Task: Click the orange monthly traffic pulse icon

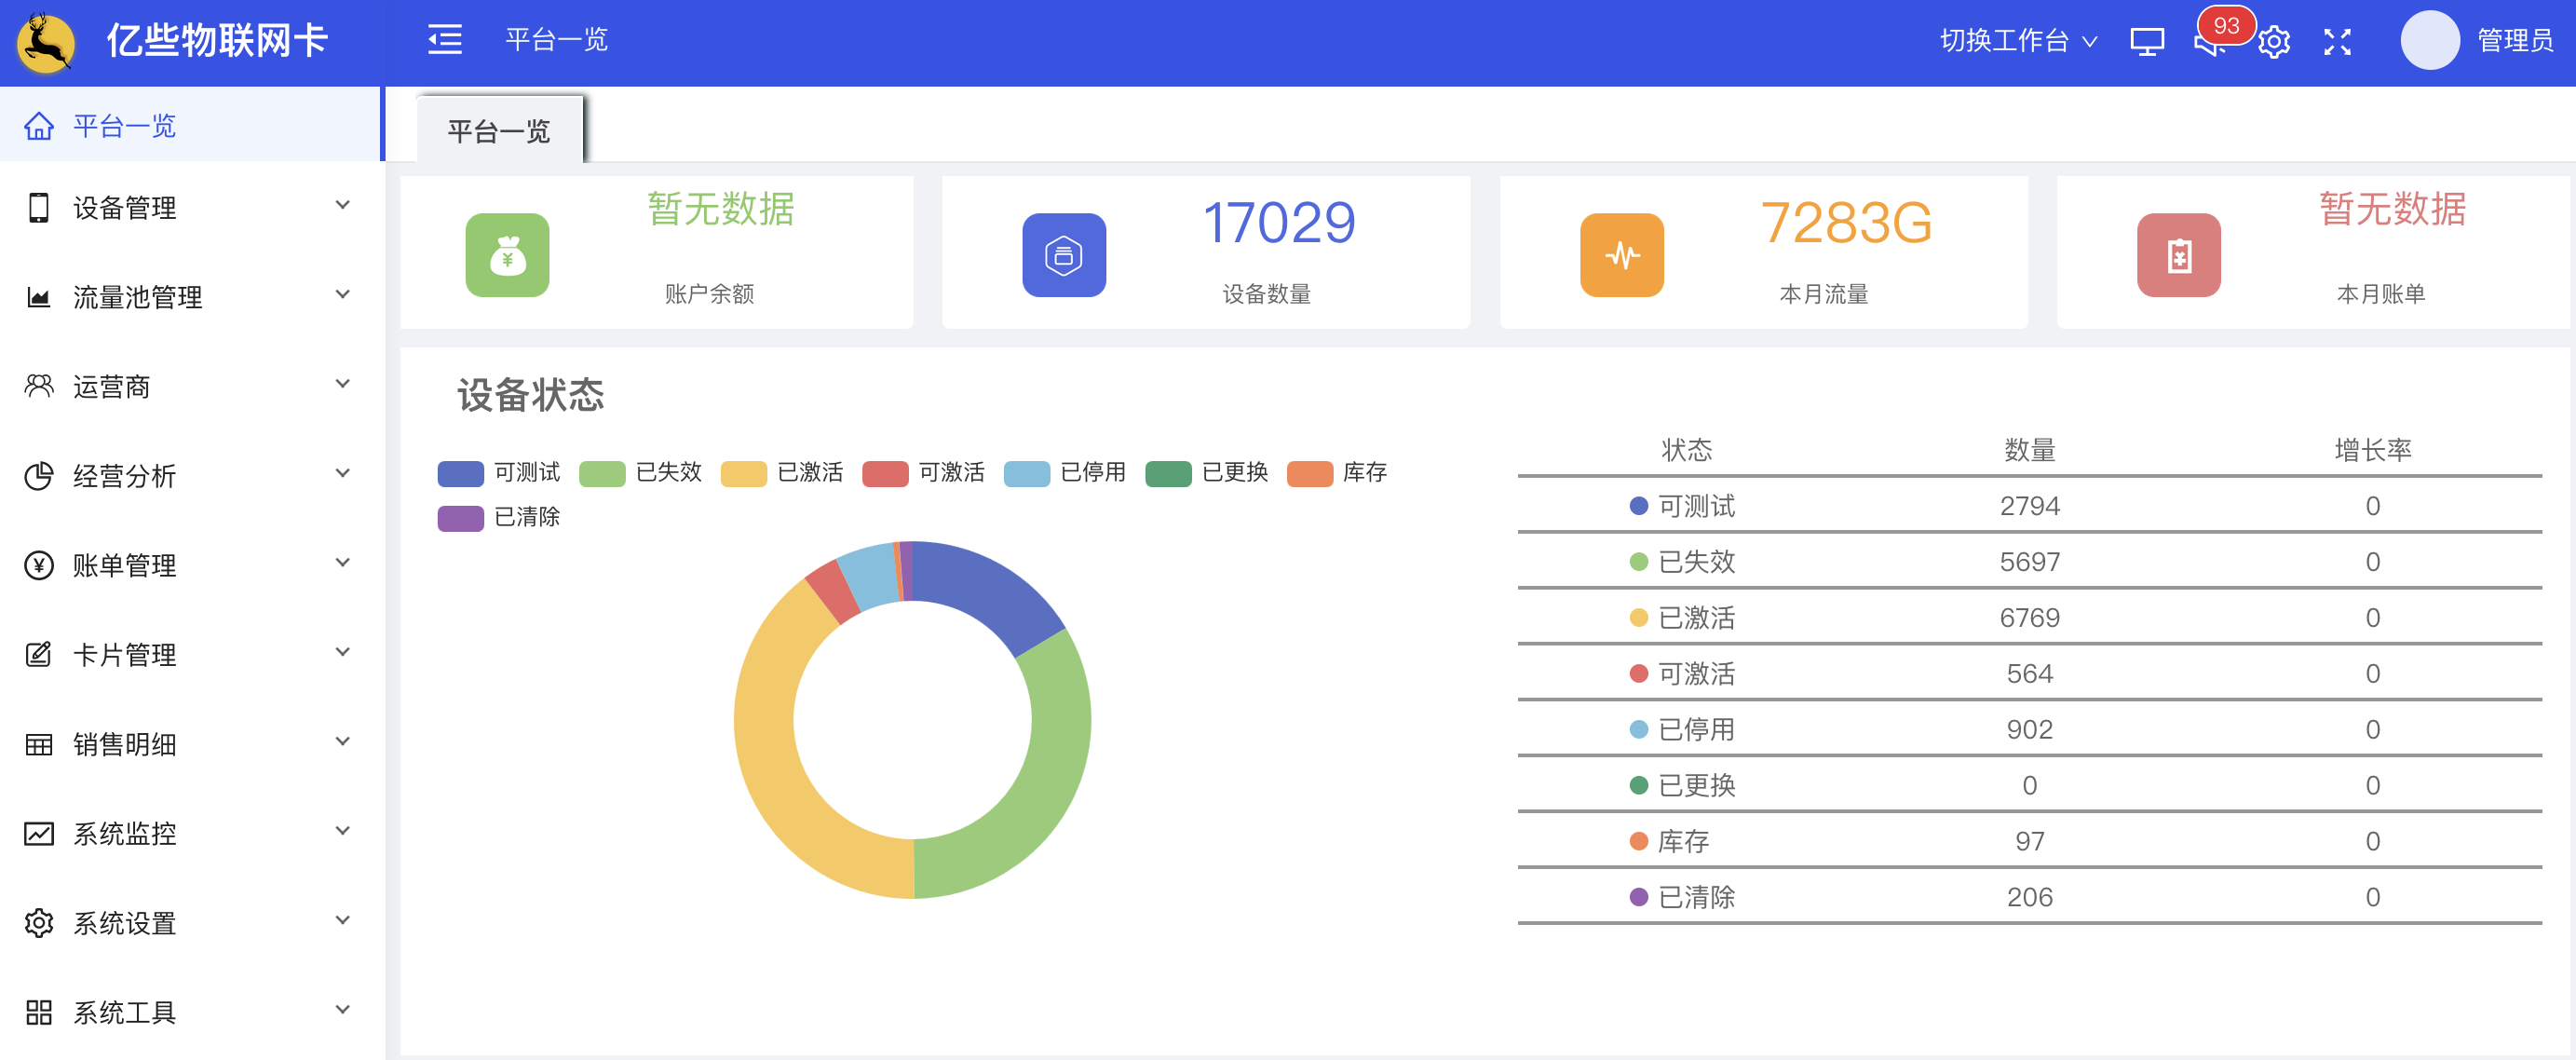Action: [1622, 255]
